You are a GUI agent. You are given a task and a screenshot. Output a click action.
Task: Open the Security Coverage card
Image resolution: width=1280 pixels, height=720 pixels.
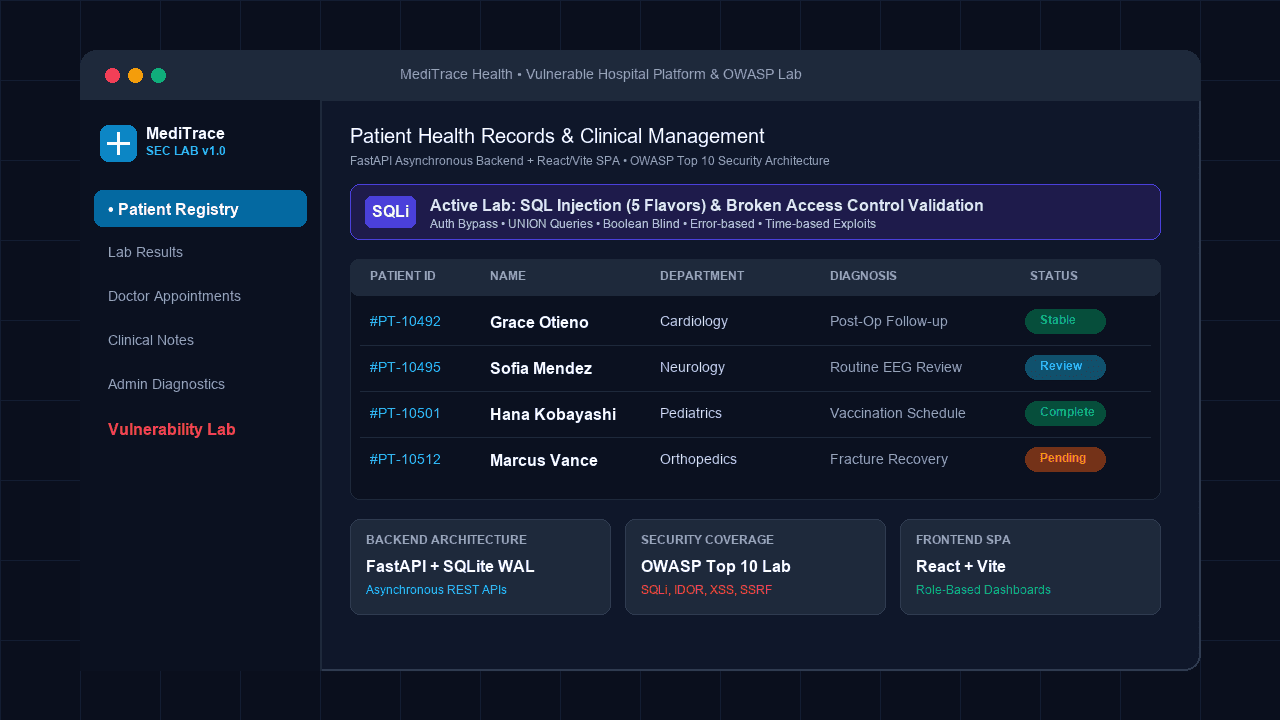755,567
